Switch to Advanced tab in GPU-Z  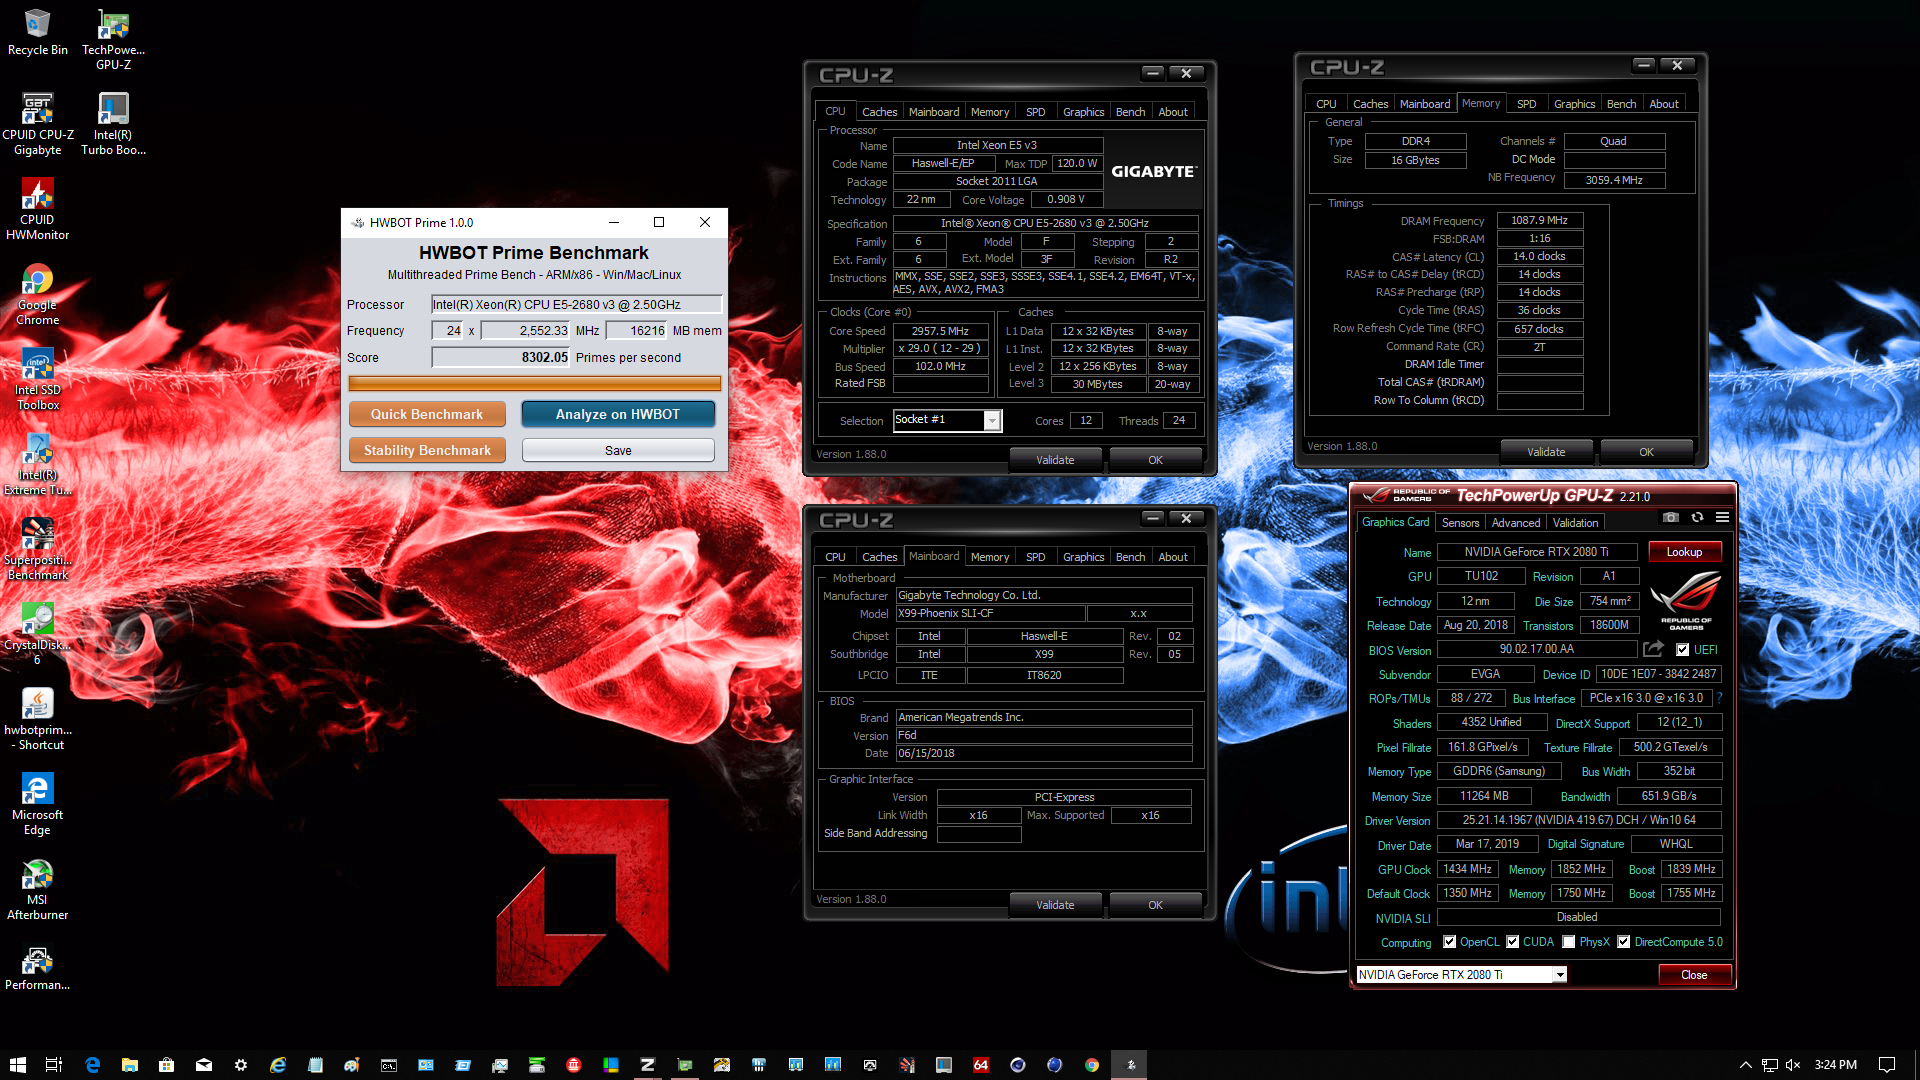coord(1515,523)
